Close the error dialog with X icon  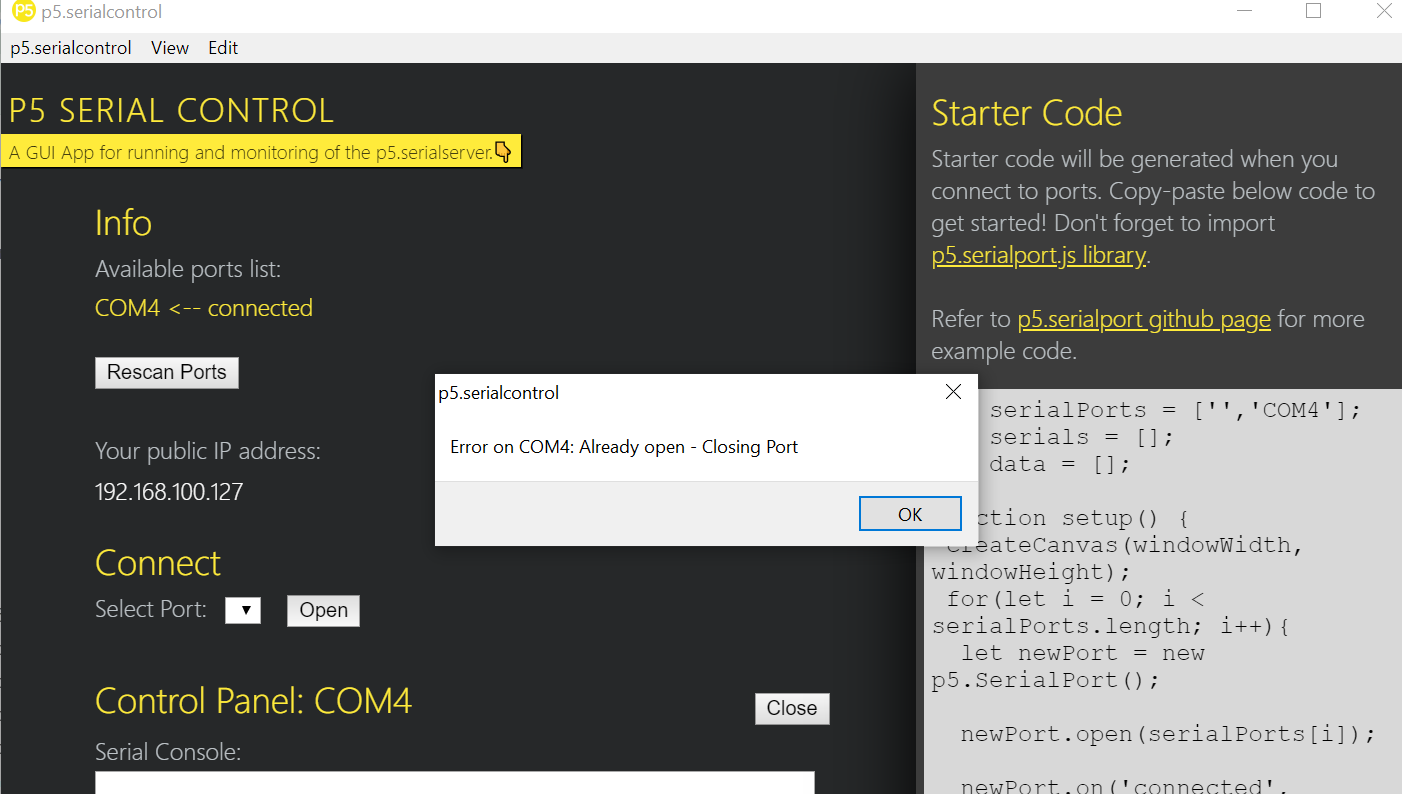point(953,392)
